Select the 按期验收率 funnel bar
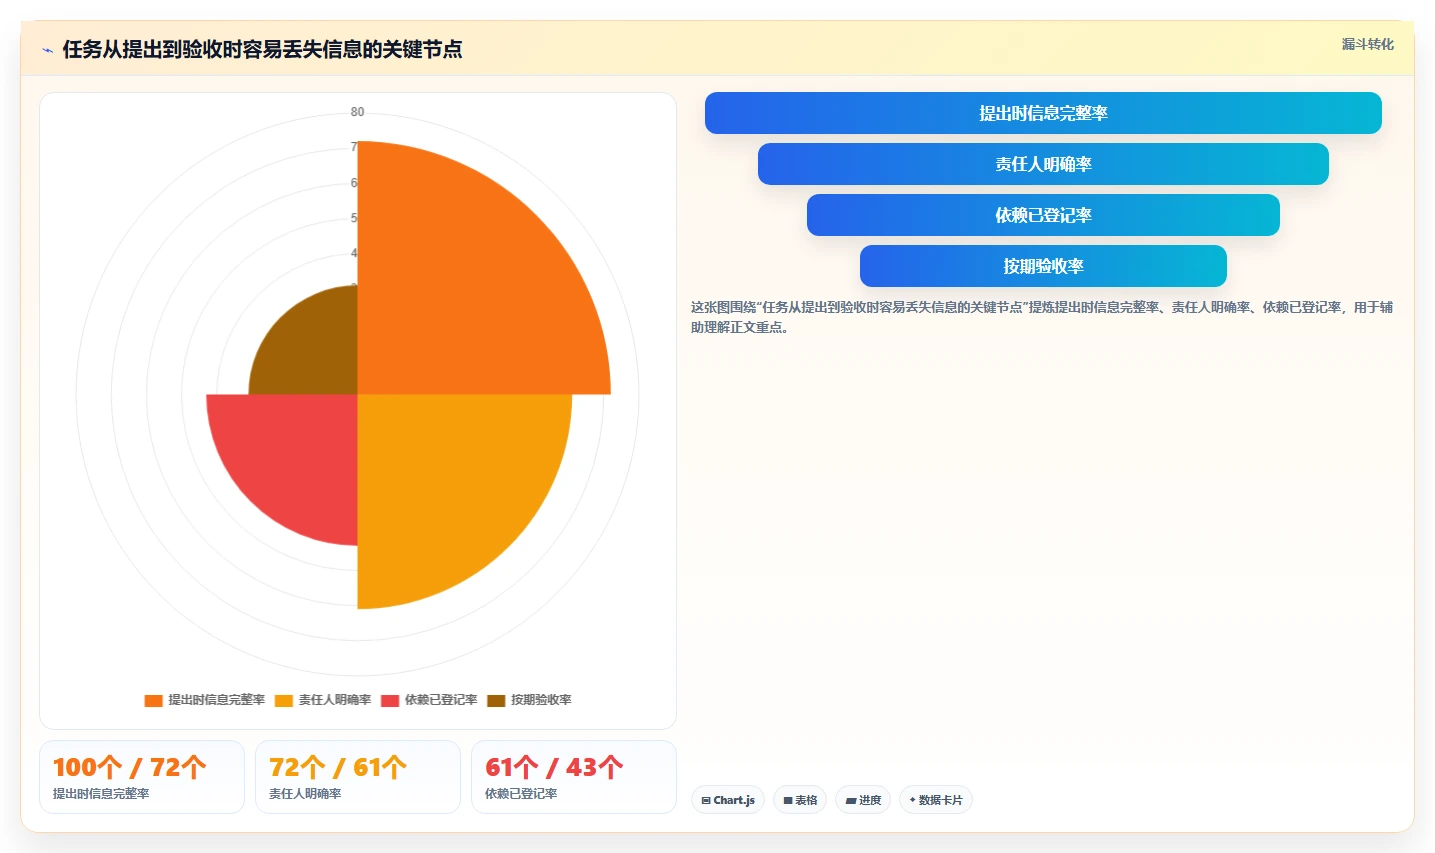The image size is (1435, 853). pyautogui.click(x=1043, y=266)
